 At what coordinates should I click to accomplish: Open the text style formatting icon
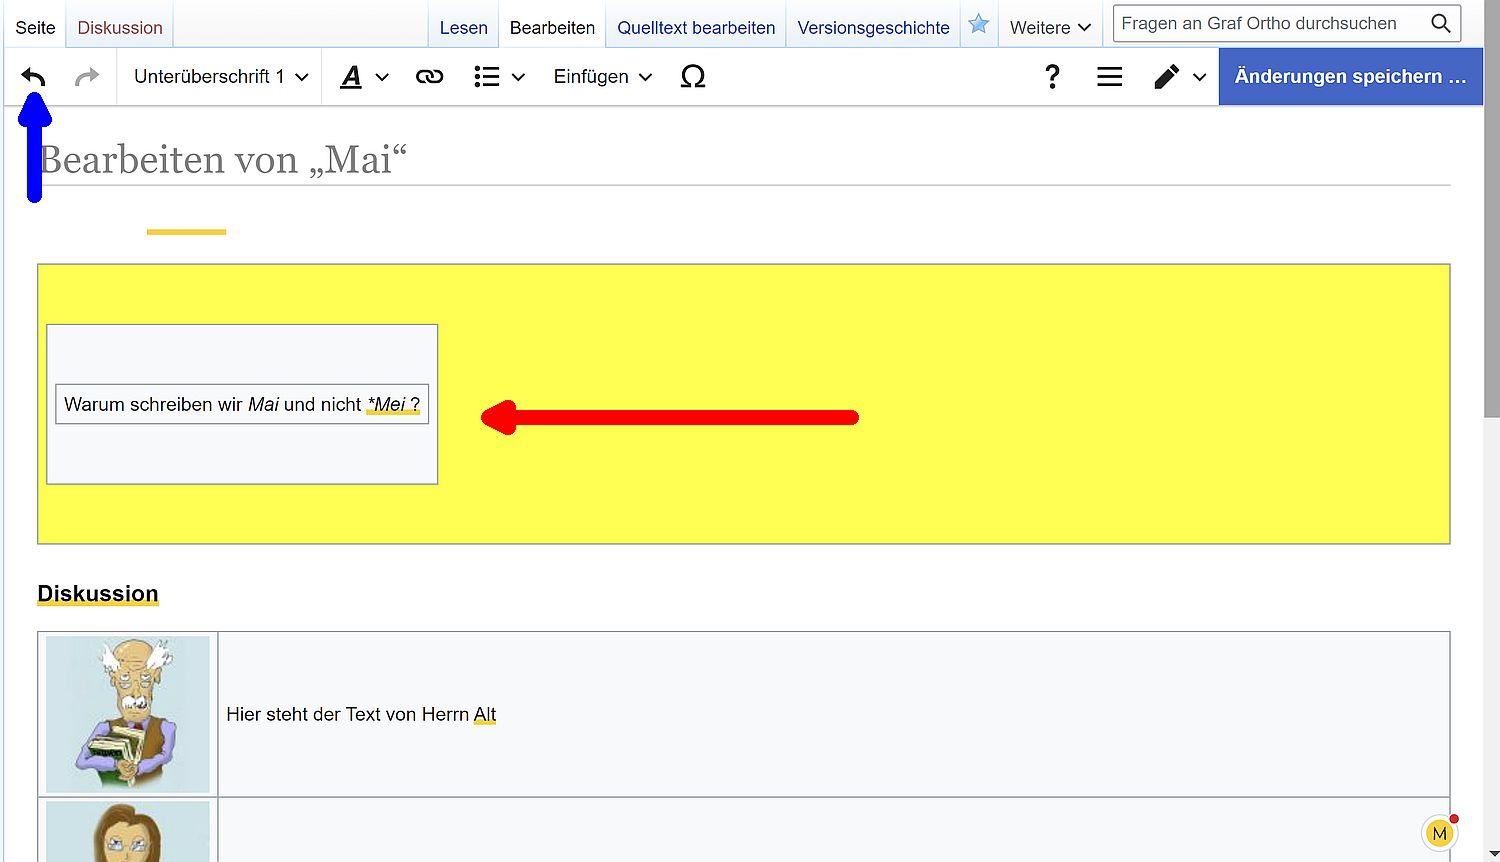pos(363,77)
